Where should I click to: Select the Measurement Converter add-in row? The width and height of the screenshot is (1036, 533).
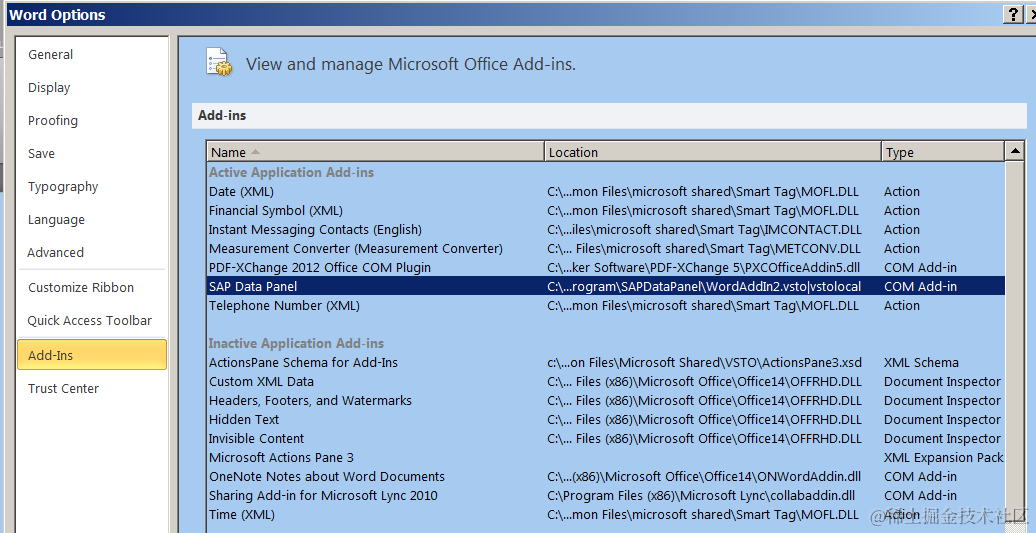(x=606, y=249)
